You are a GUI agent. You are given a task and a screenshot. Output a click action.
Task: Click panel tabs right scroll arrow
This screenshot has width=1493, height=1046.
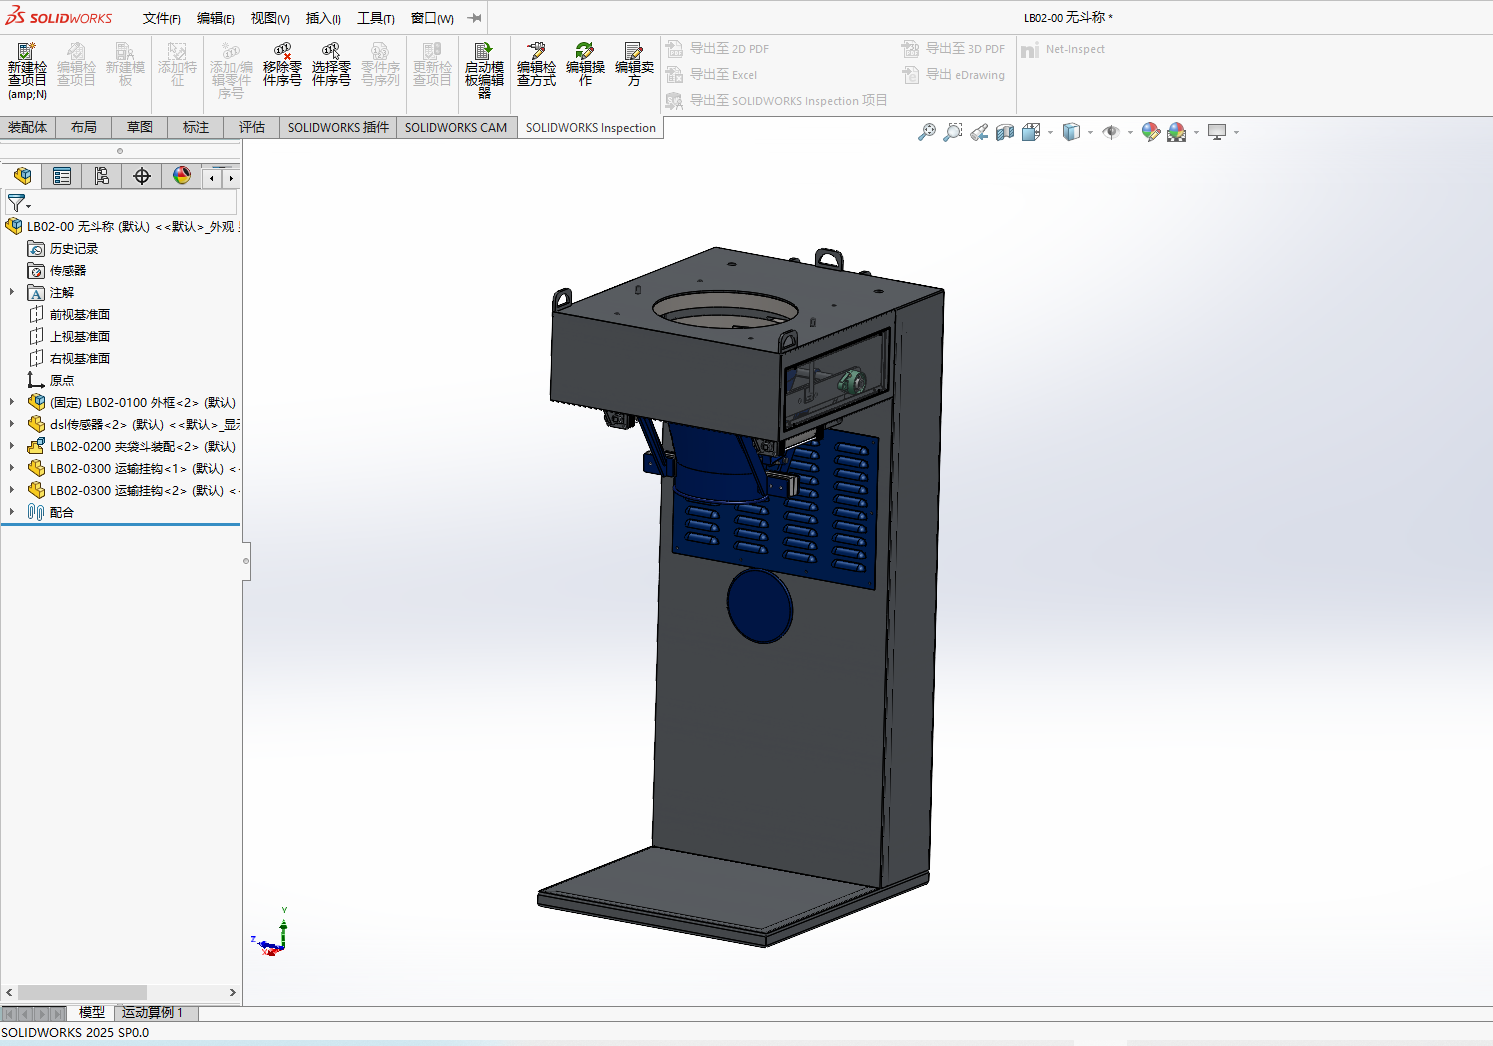[231, 178]
